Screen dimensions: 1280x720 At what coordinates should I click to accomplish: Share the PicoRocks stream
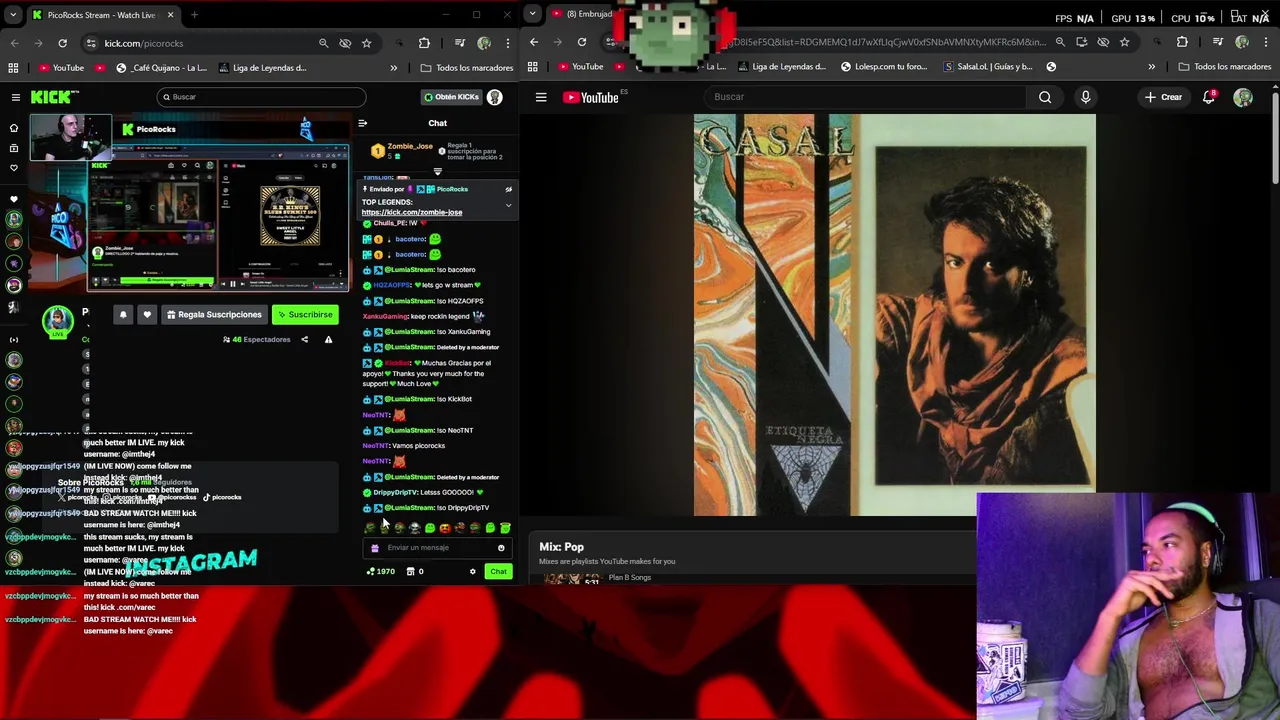tap(305, 339)
